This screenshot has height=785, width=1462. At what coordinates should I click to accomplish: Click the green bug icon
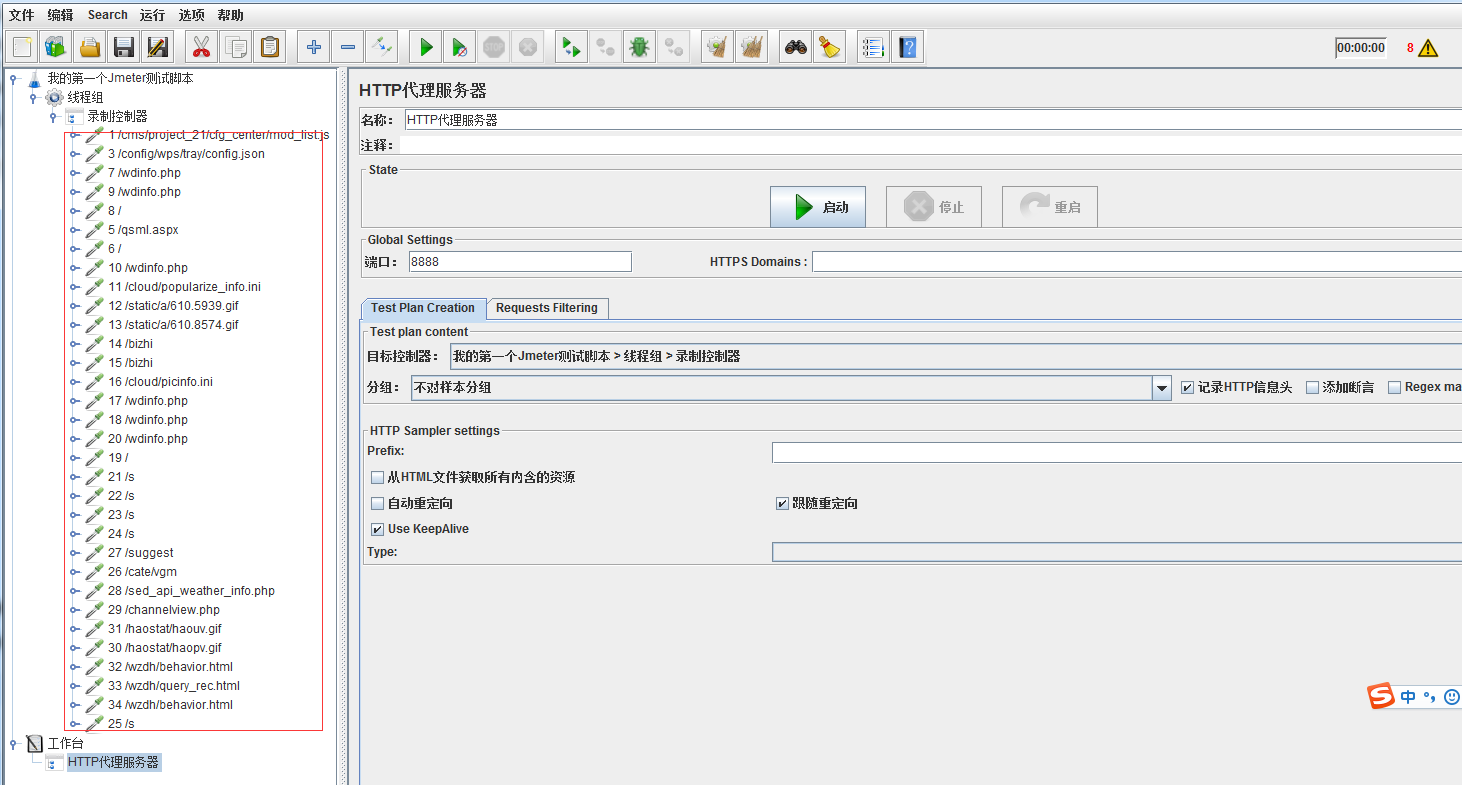(639, 46)
